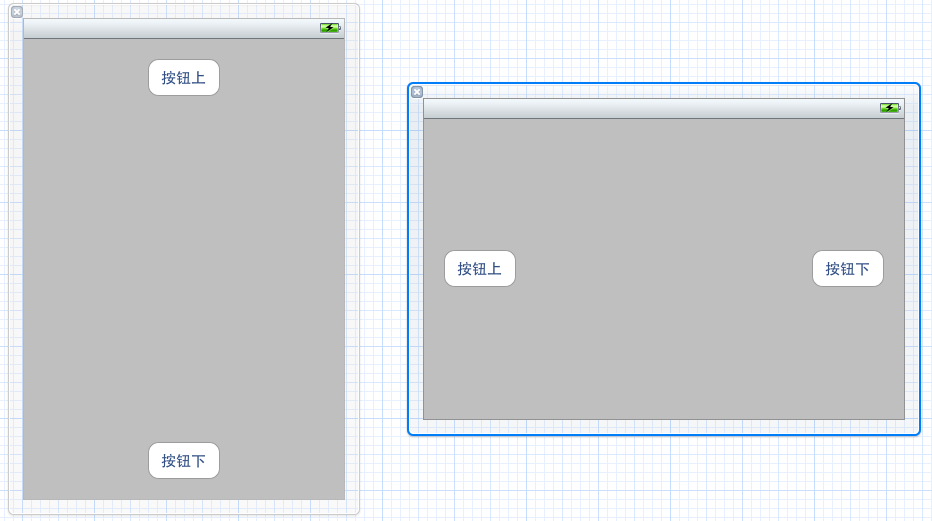Click battery icon in portrait status bar

[330, 28]
